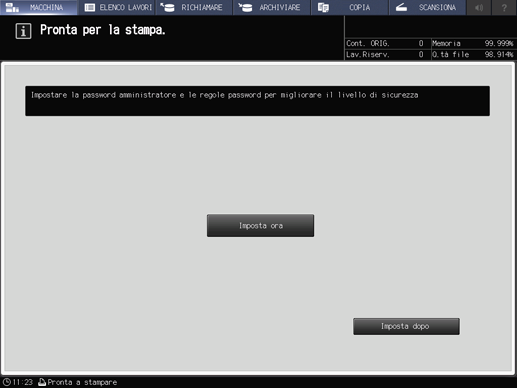
Task: Choose Imposta dopo button
Action: (406, 326)
